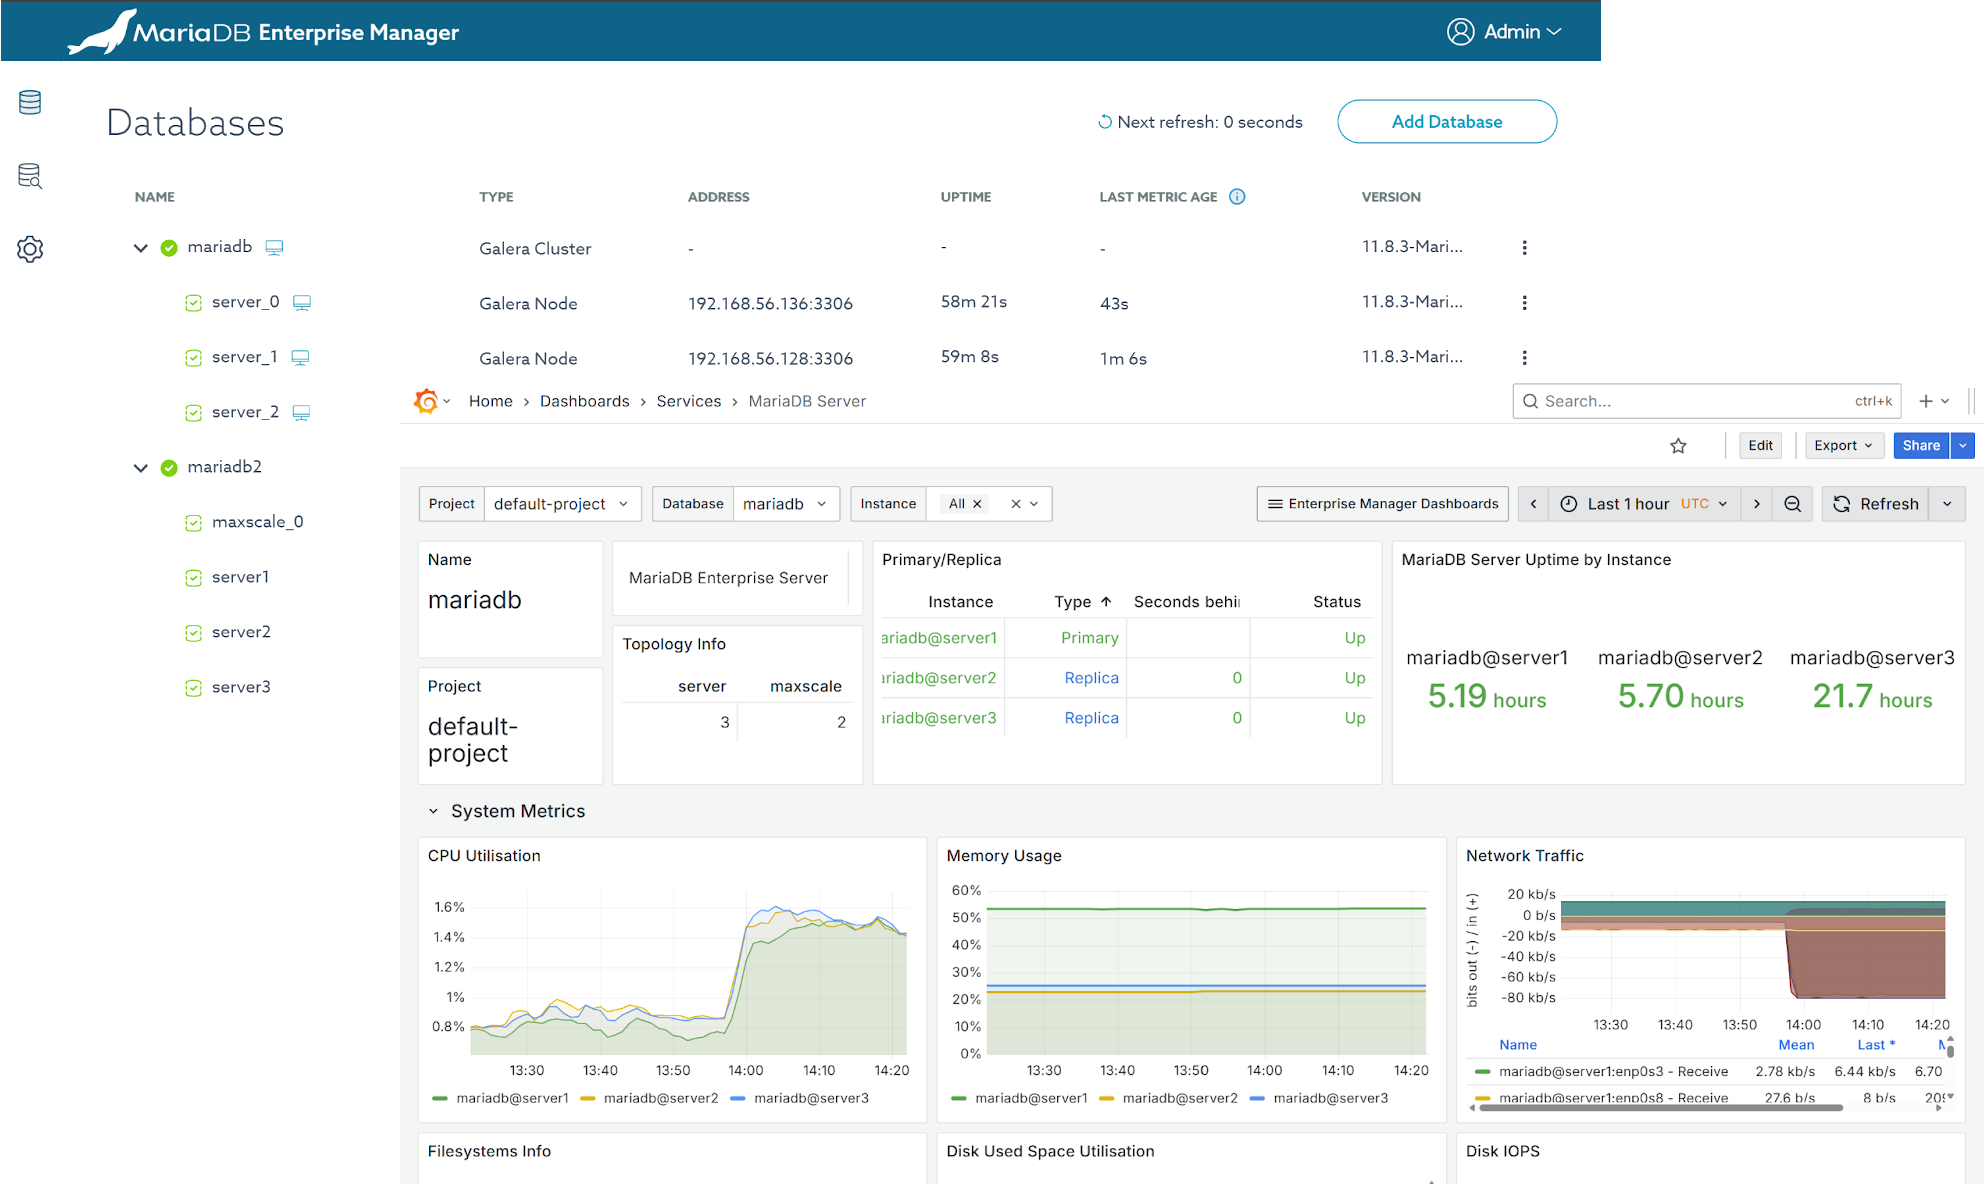Open the query editor sidebar icon
Image resolution: width=1984 pixels, height=1184 pixels.
(x=30, y=176)
